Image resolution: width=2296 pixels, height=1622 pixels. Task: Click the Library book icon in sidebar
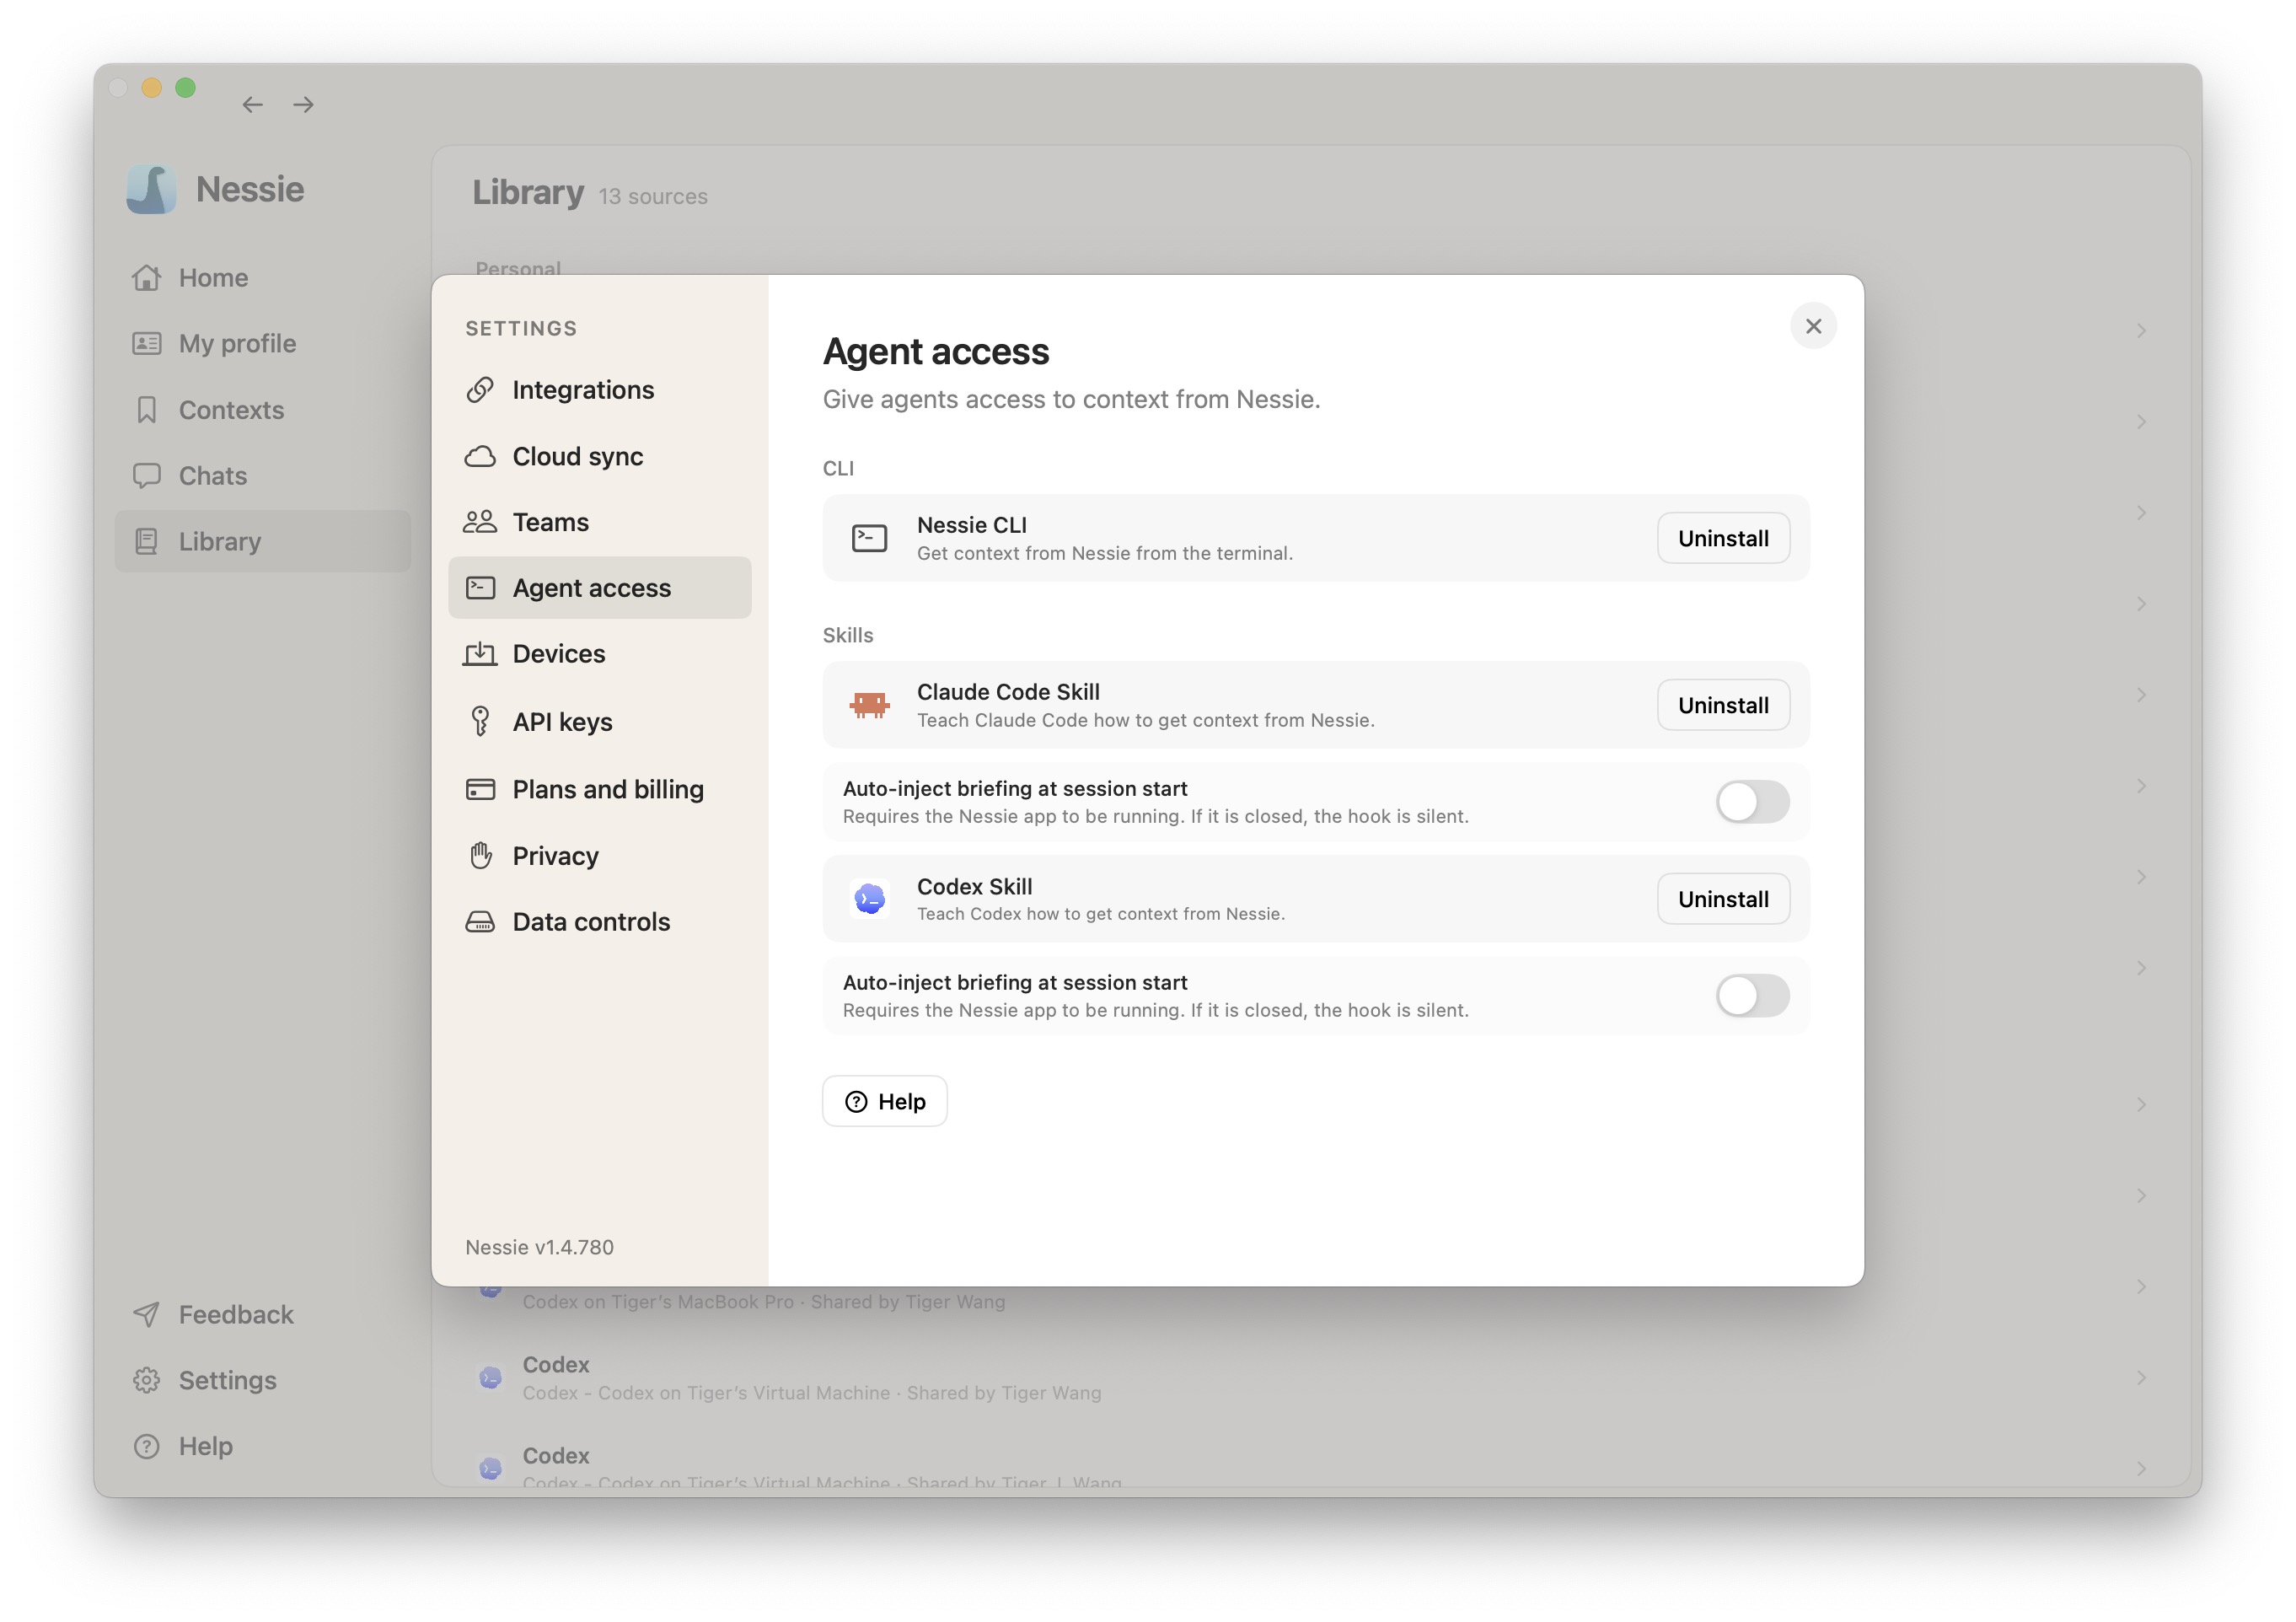(146, 541)
